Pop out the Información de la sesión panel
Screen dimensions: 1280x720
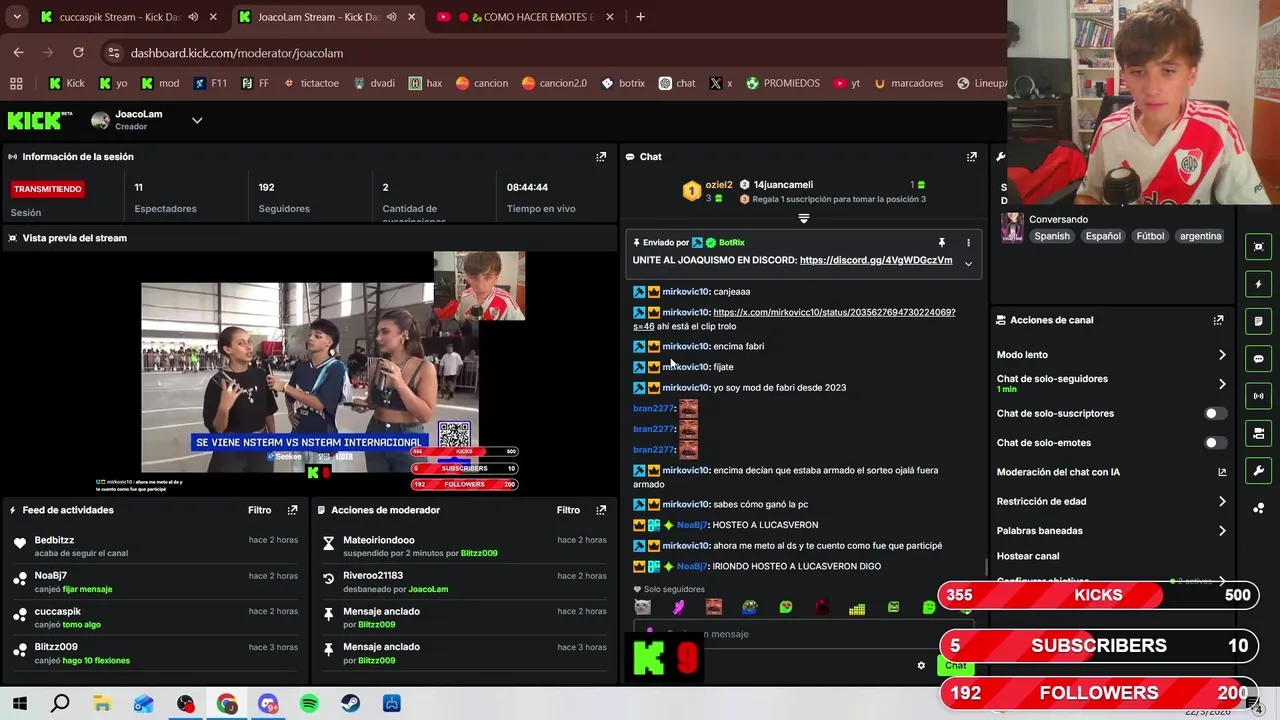601,157
